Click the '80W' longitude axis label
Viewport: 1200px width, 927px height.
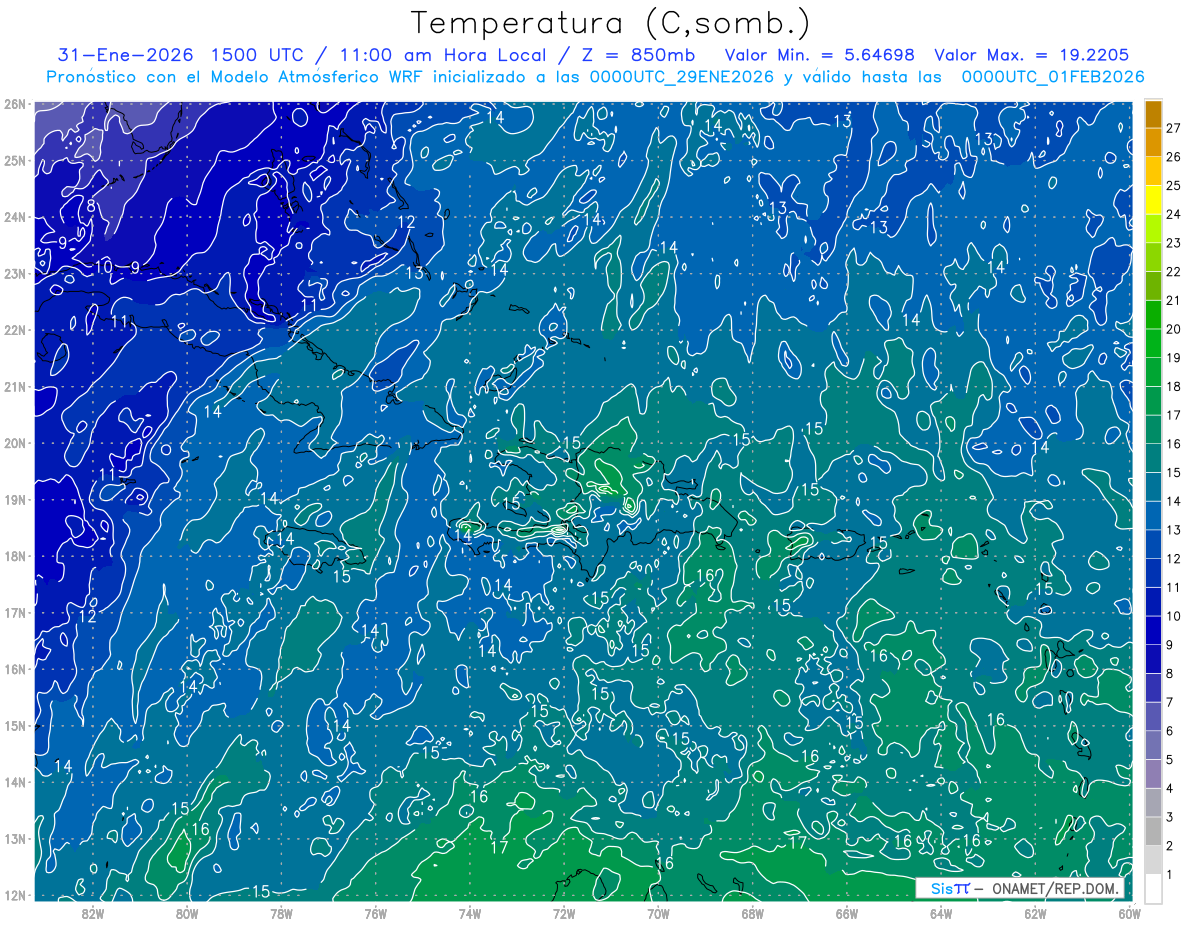click(187, 913)
